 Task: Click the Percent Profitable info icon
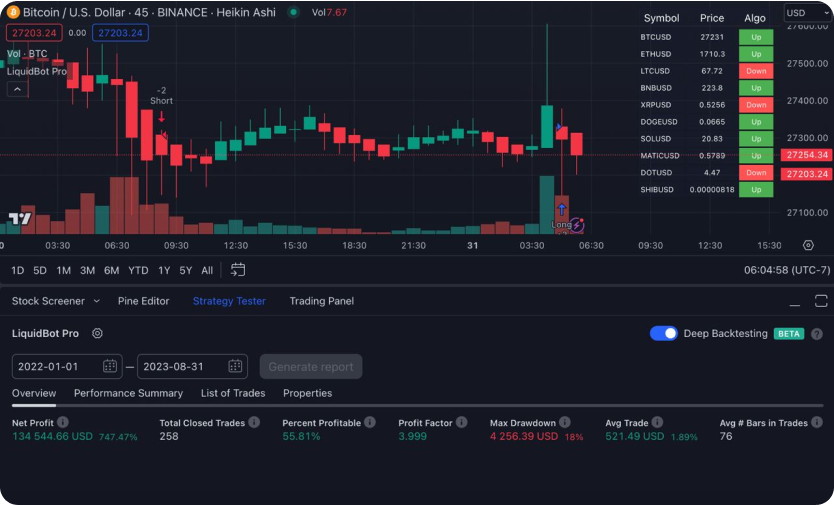pos(370,422)
